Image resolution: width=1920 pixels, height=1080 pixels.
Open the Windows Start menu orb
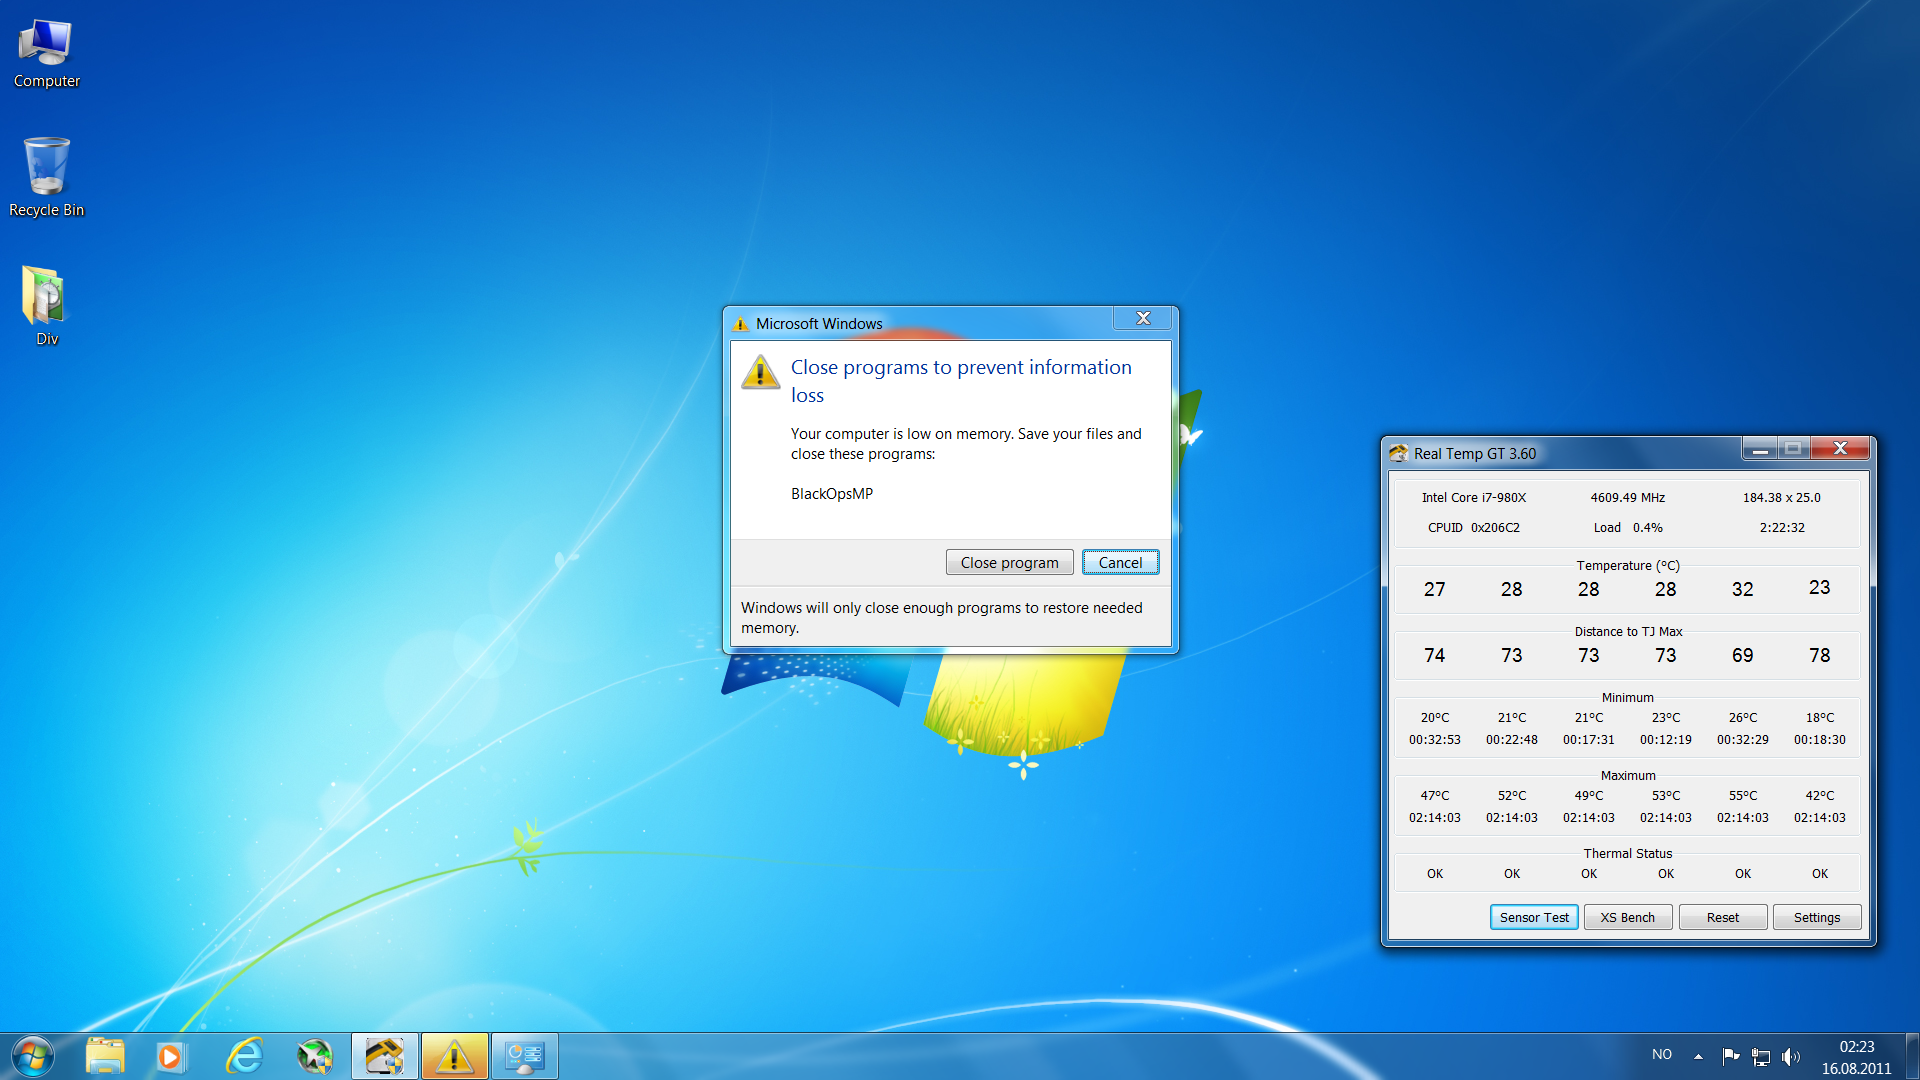[32, 1056]
